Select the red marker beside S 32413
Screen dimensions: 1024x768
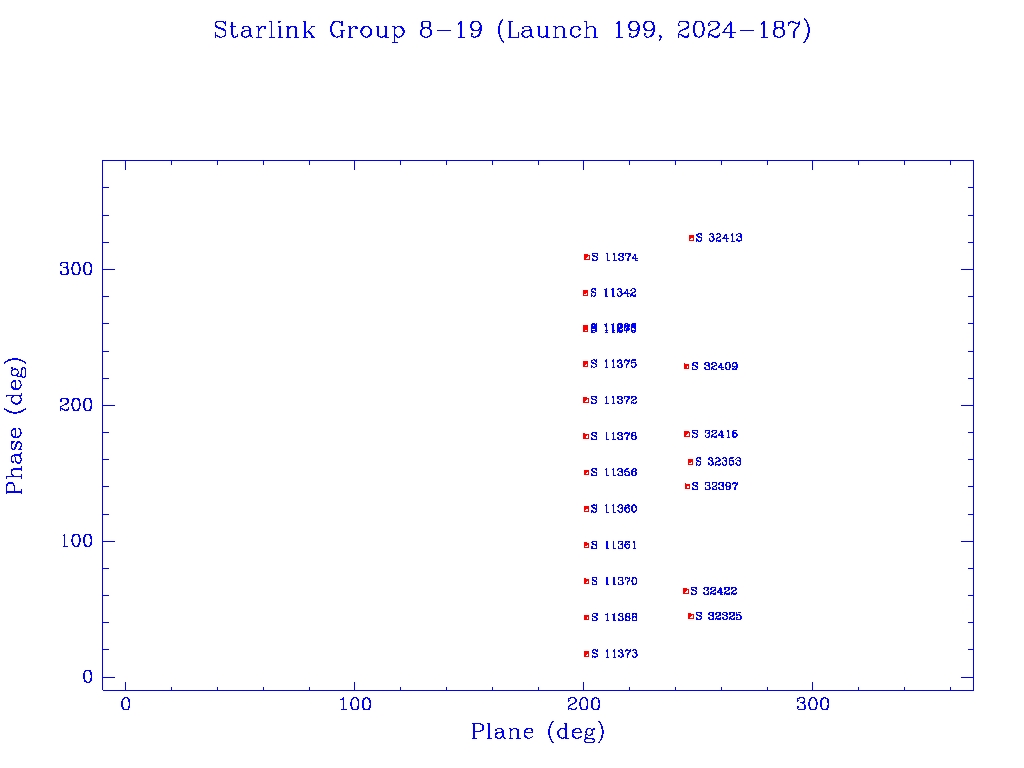click(692, 238)
